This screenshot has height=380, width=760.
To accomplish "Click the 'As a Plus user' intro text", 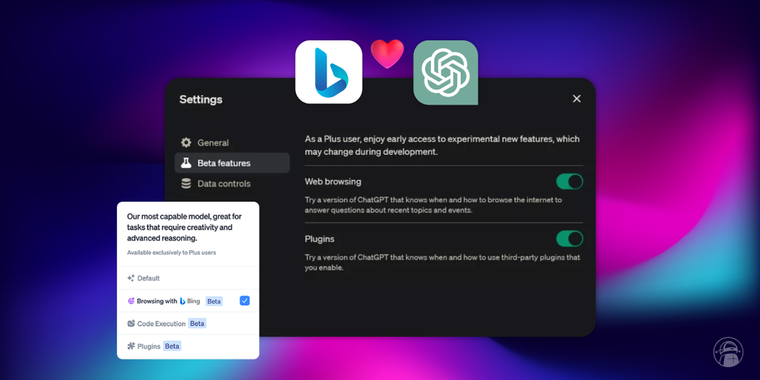I will [442, 145].
